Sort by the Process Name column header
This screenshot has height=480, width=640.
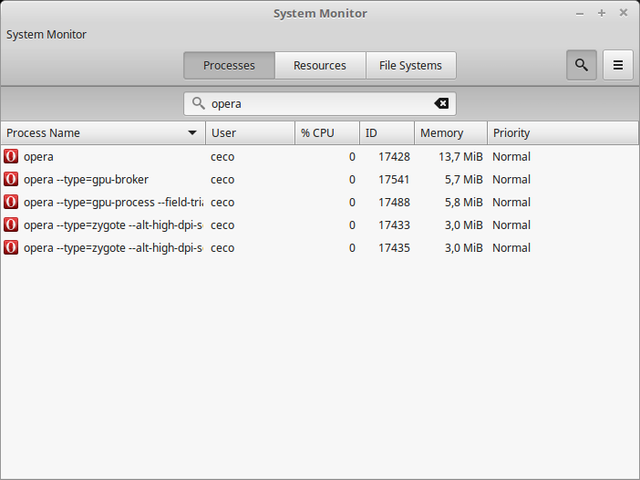[103, 133]
